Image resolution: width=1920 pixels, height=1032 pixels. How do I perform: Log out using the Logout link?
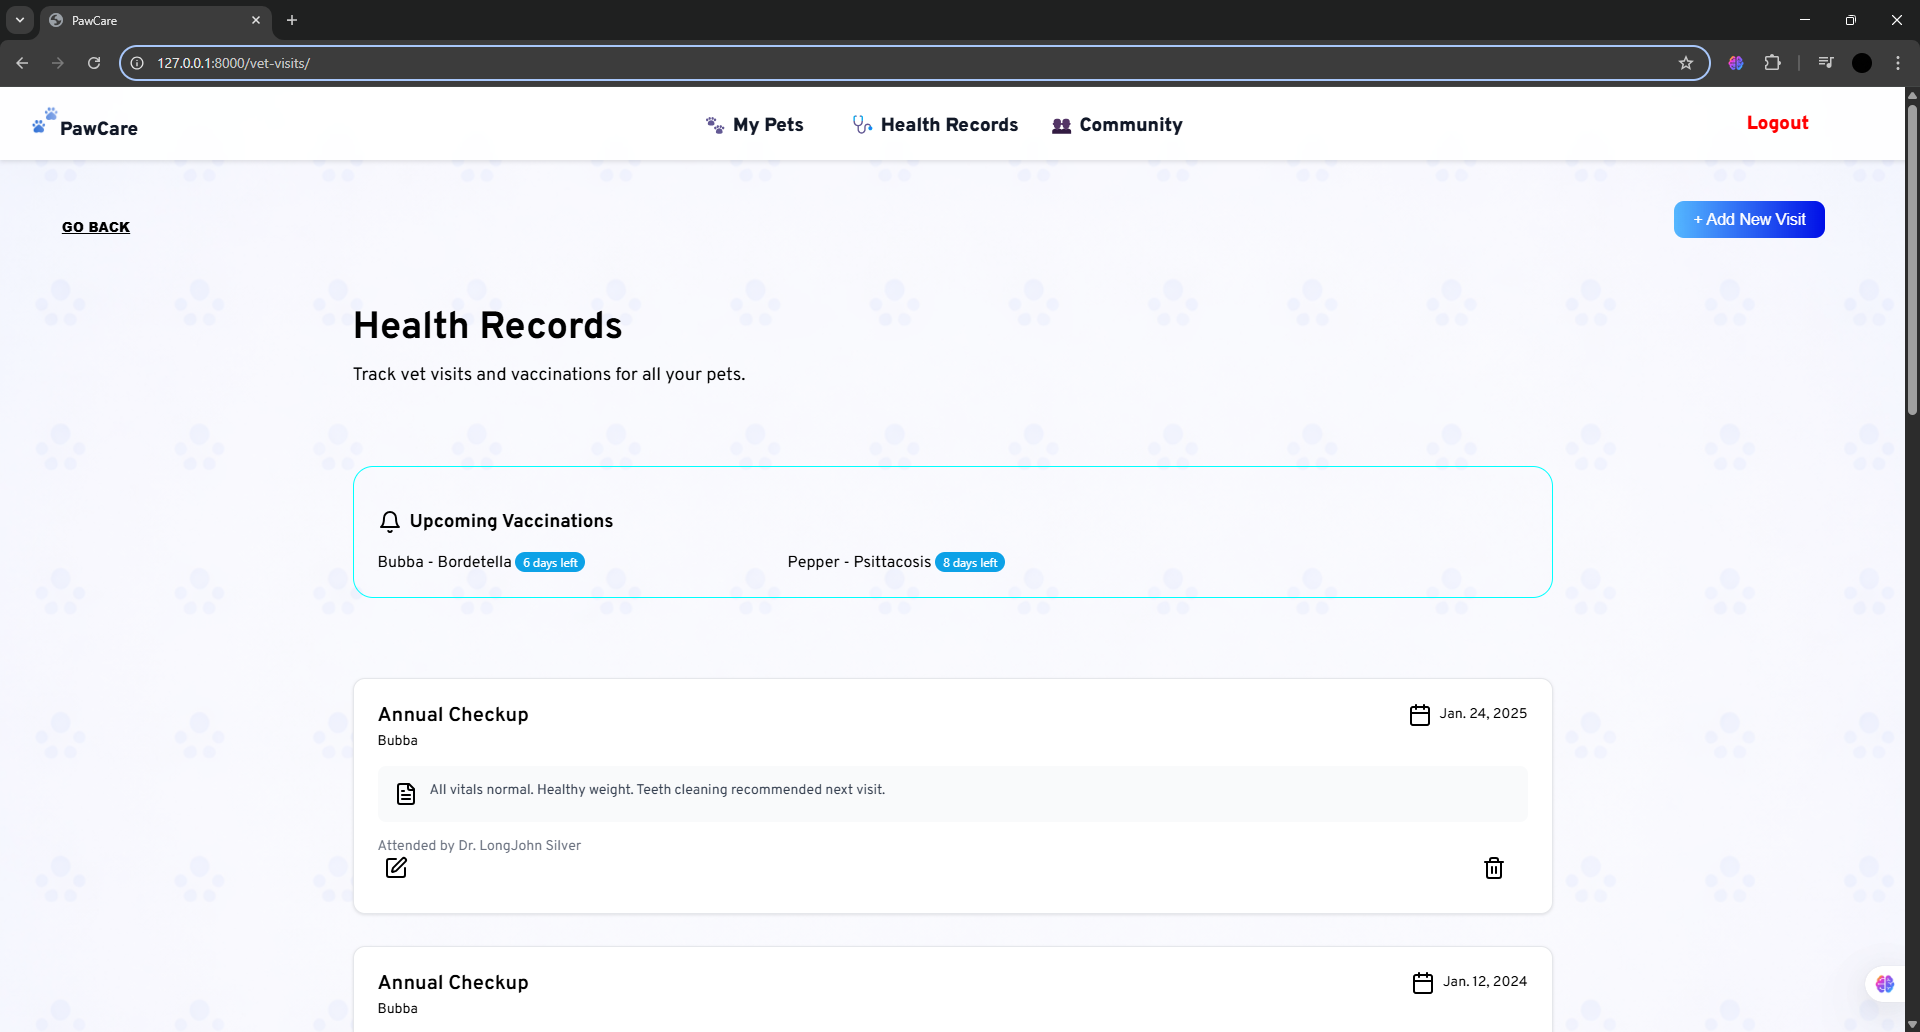tap(1777, 123)
